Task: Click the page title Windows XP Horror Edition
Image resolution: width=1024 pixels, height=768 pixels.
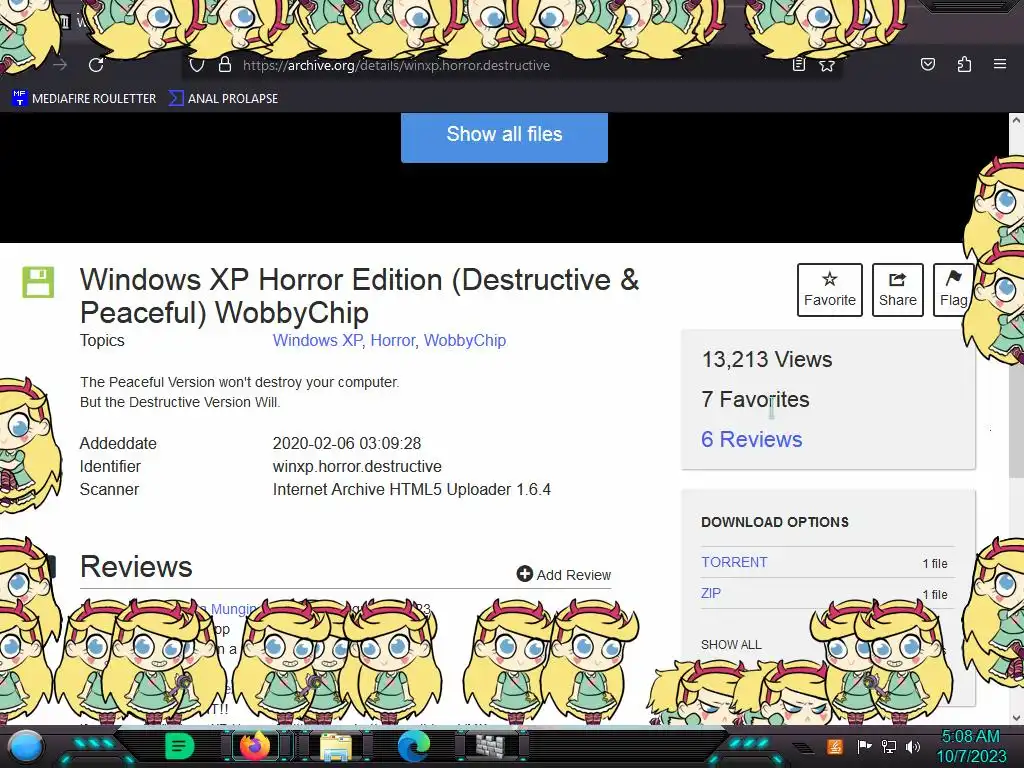Action: (x=359, y=296)
